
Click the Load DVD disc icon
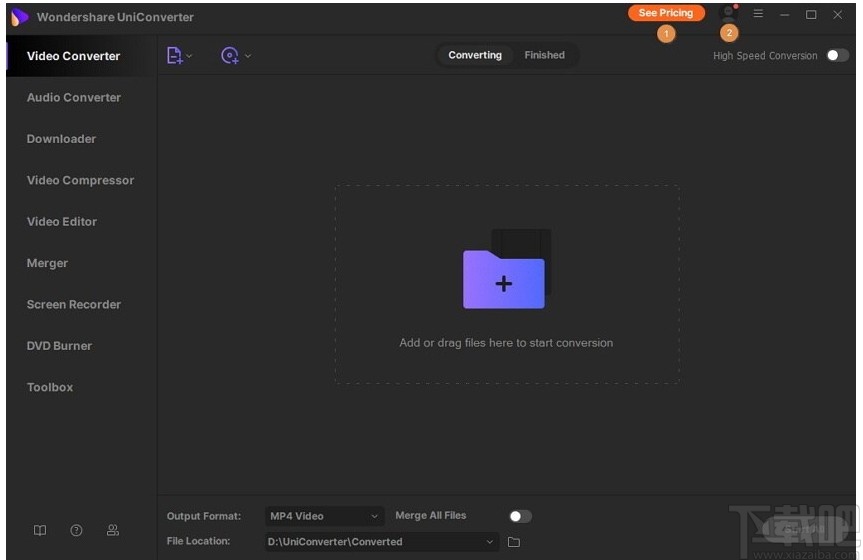click(230, 55)
